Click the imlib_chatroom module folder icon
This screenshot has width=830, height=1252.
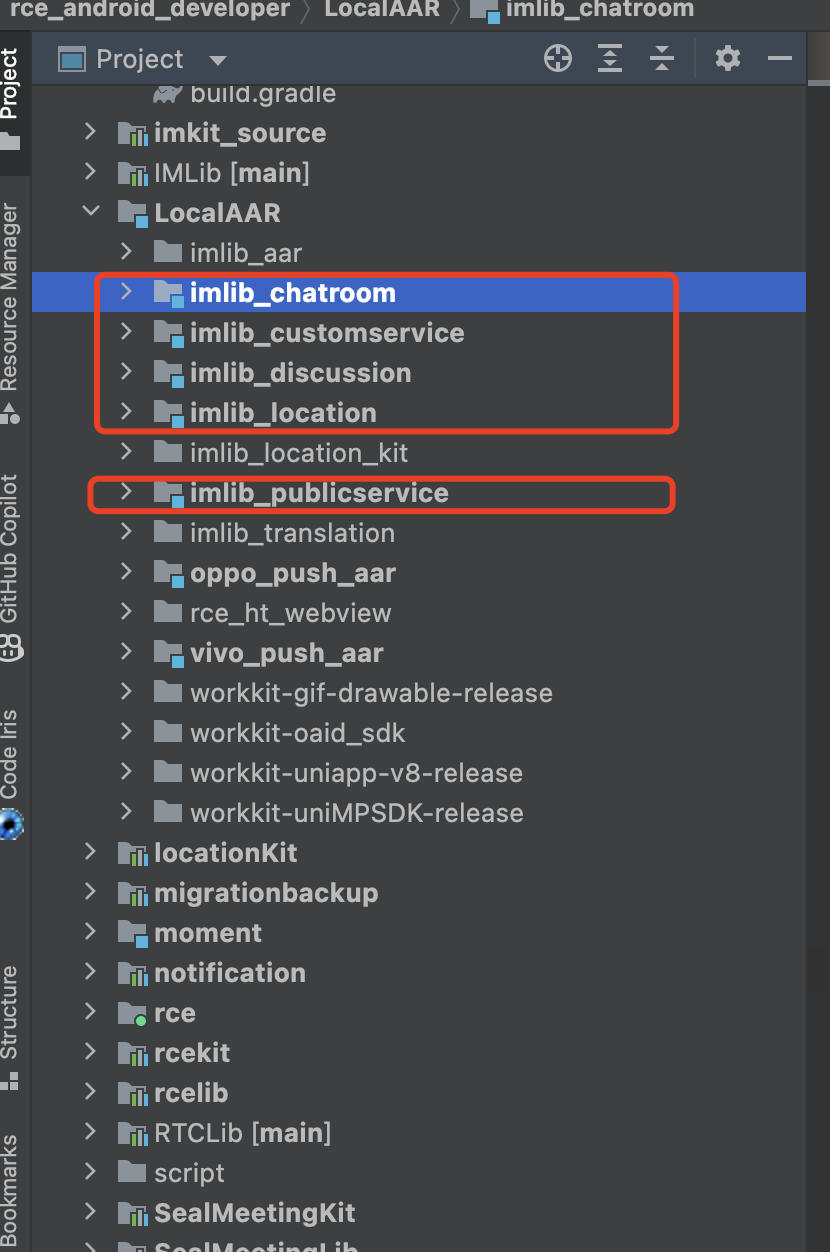tap(168, 293)
